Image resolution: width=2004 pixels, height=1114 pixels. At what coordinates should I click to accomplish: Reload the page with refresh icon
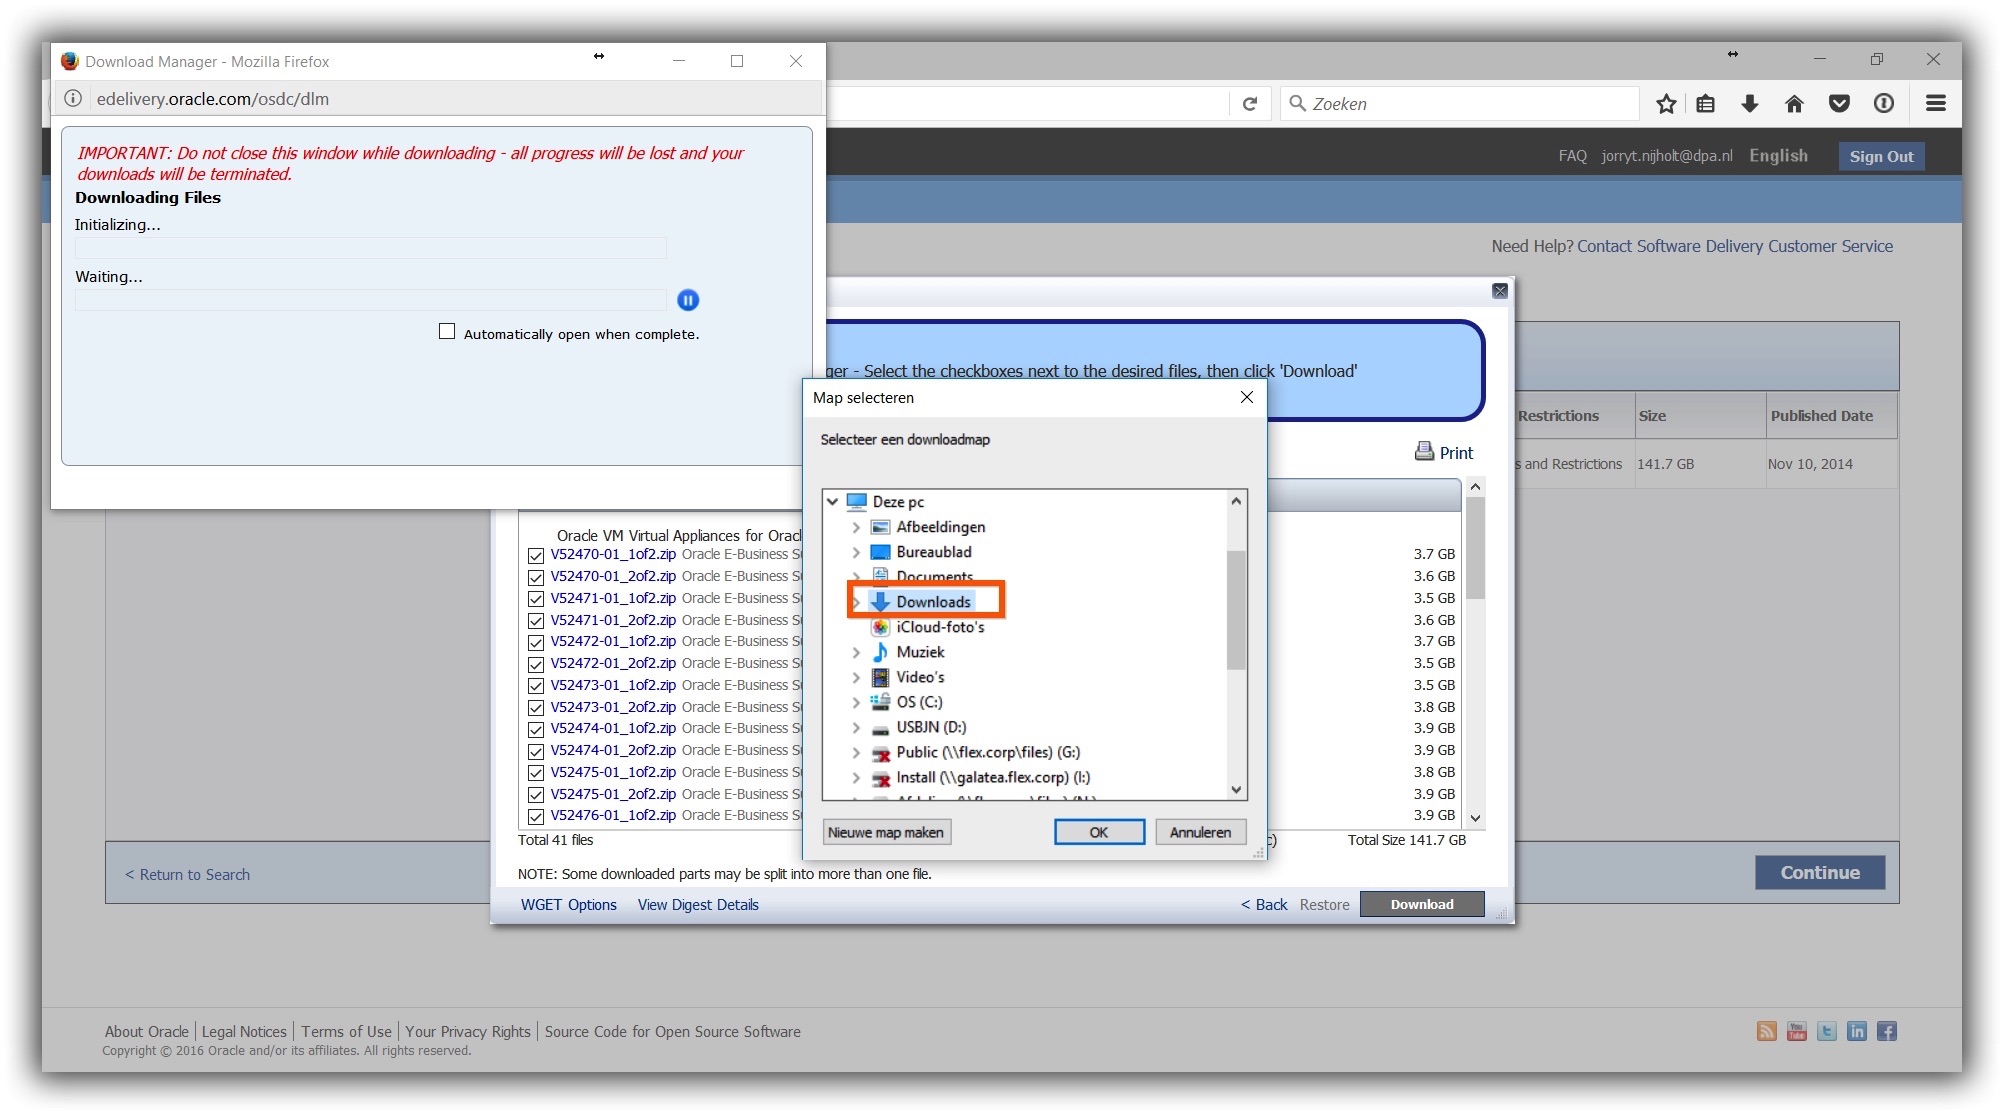[x=1250, y=104]
